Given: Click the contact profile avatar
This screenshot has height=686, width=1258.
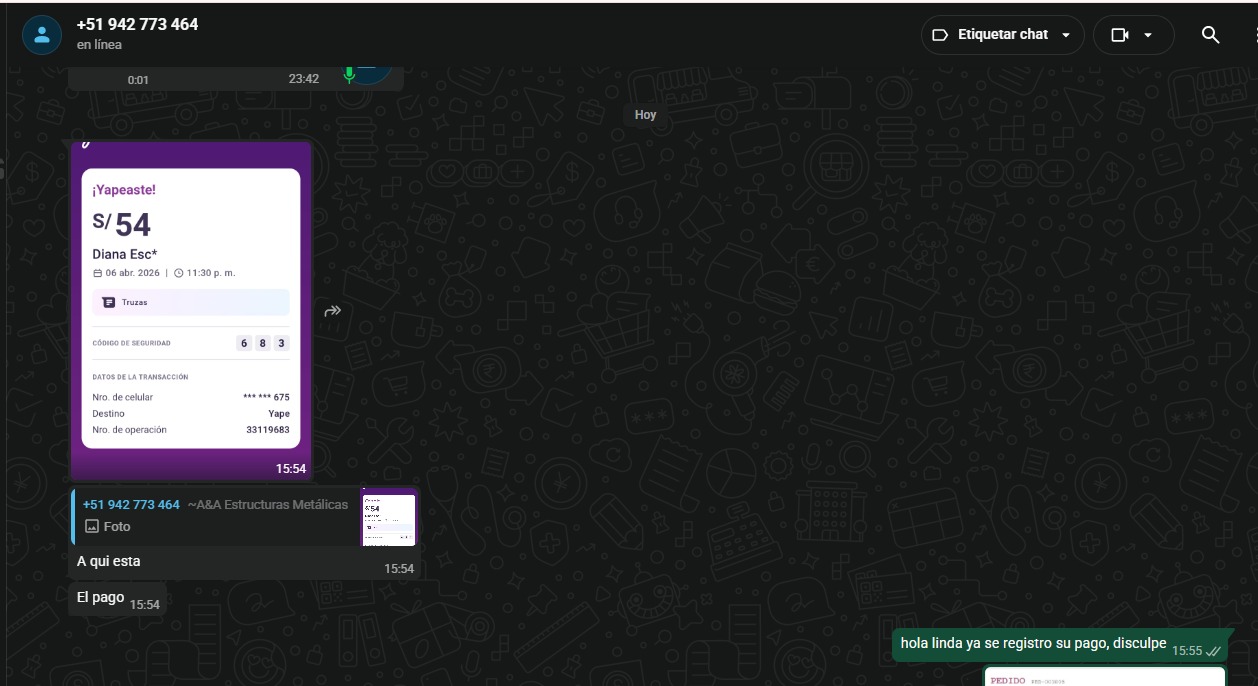Looking at the screenshot, I should tap(41, 35).
